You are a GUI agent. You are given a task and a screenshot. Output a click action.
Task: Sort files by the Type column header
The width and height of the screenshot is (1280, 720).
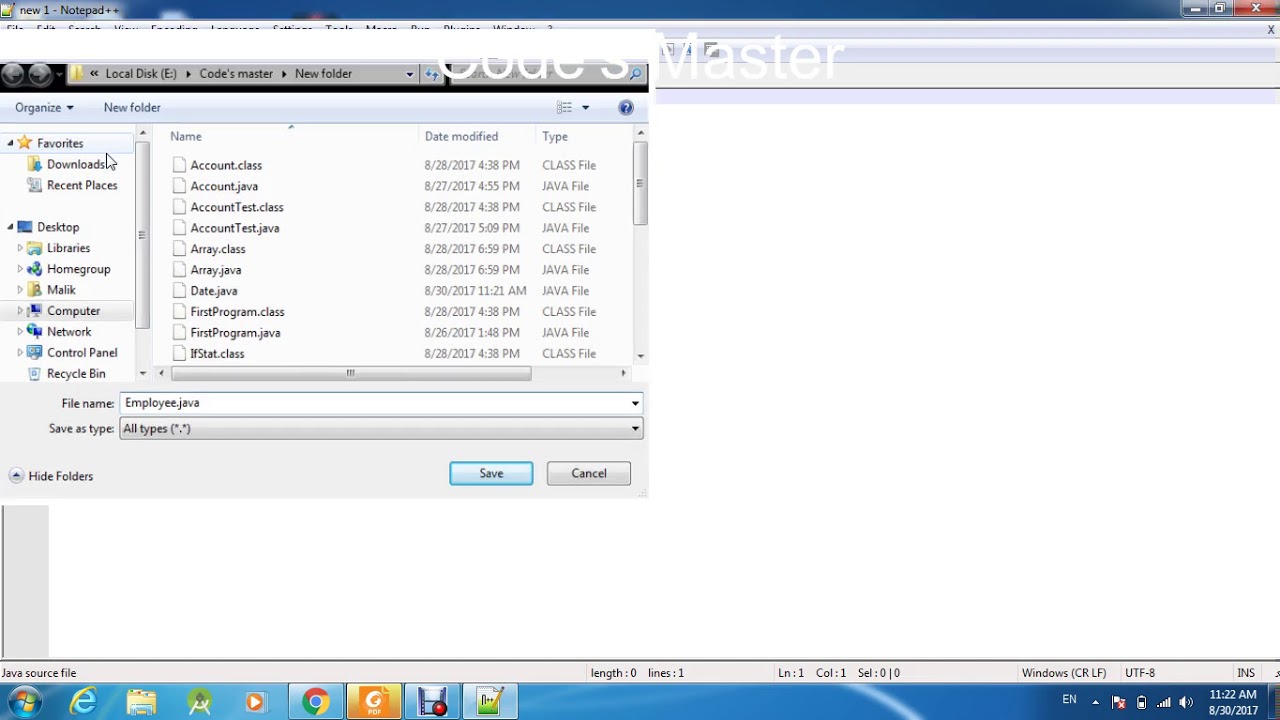pyautogui.click(x=555, y=137)
